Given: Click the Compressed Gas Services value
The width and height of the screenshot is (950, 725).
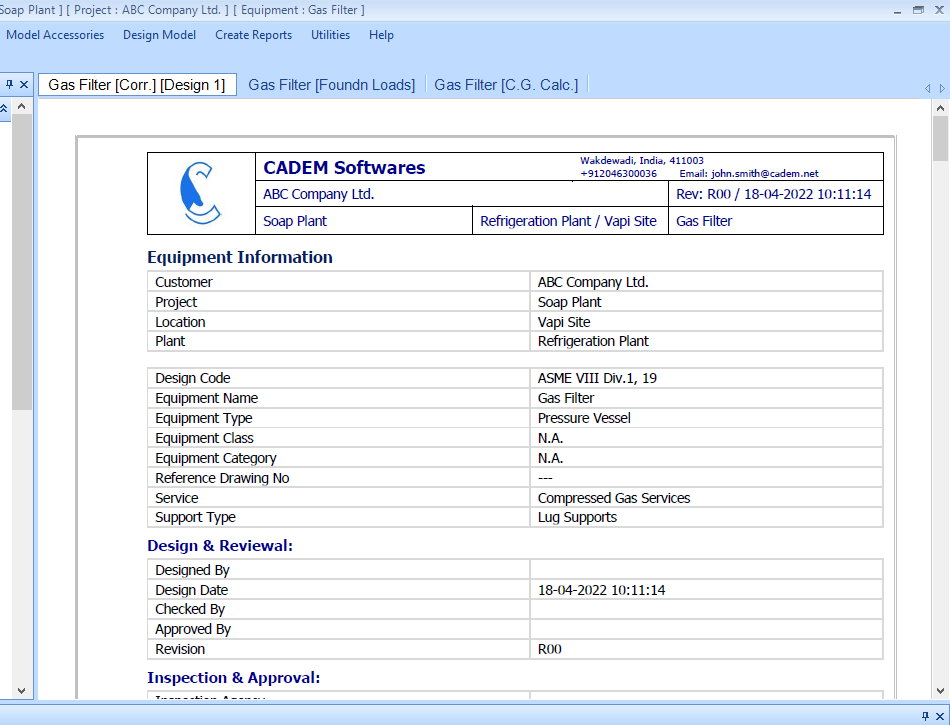Looking at the screenshot, I should pos(614,498).
